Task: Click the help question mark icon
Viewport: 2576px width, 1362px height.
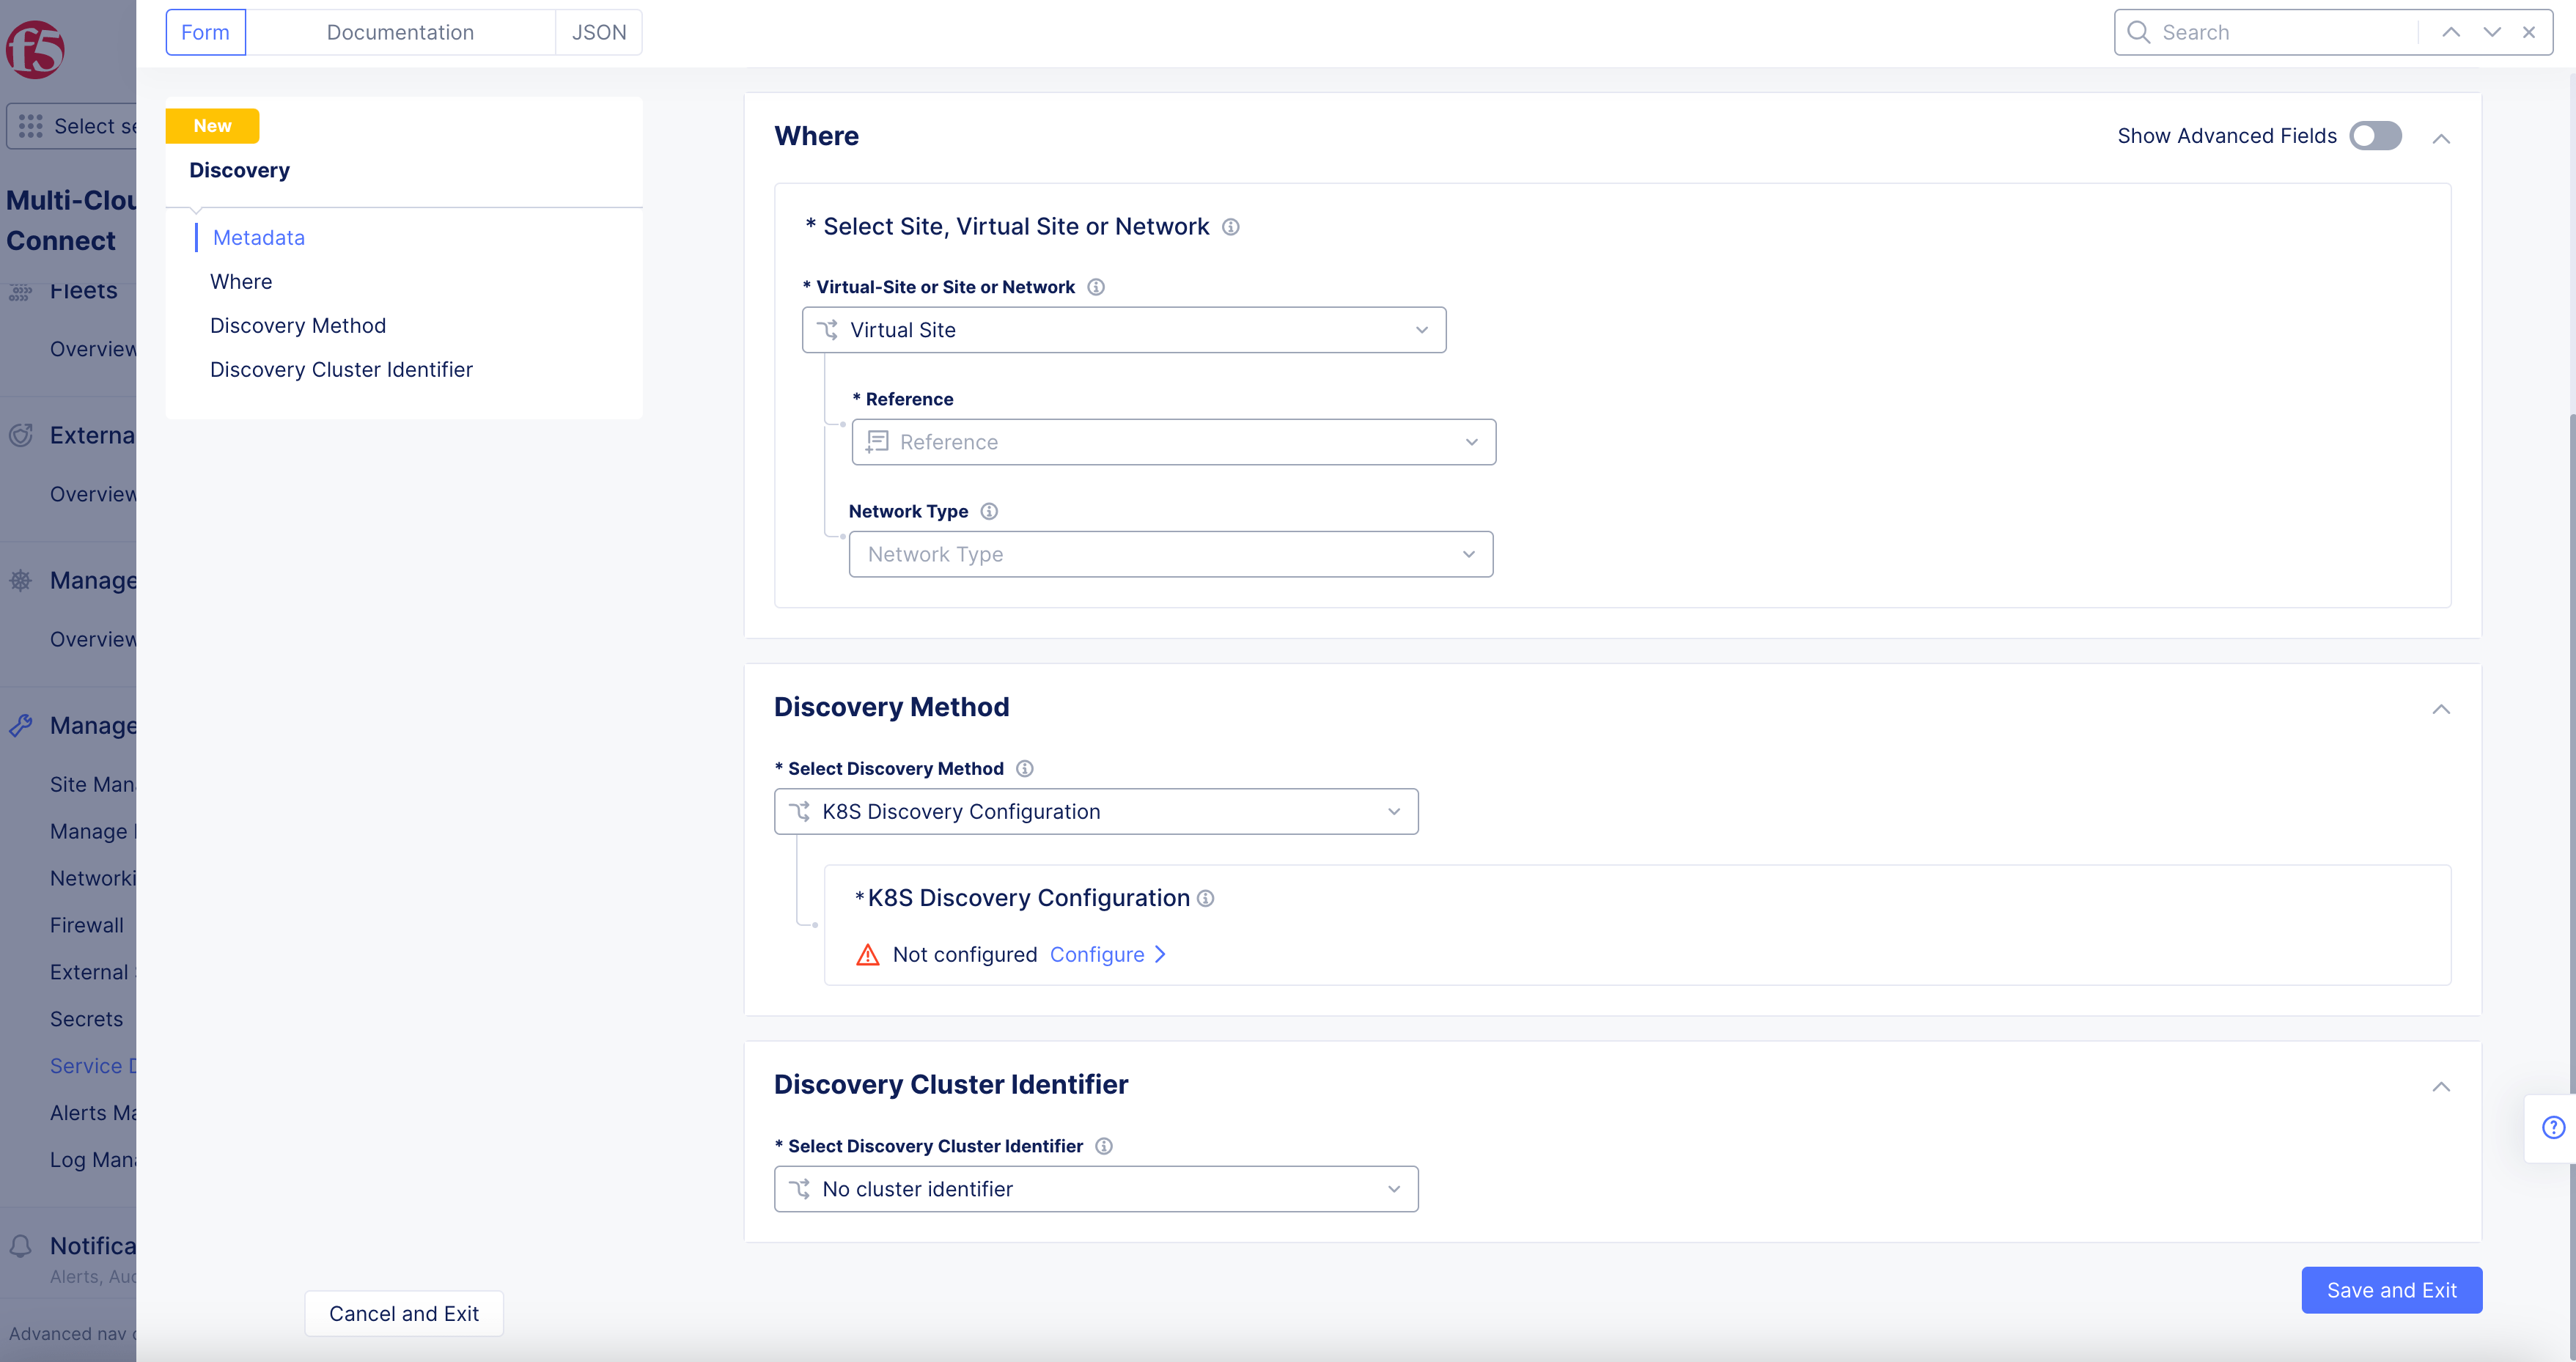Action: (x=2553, y=1127)
